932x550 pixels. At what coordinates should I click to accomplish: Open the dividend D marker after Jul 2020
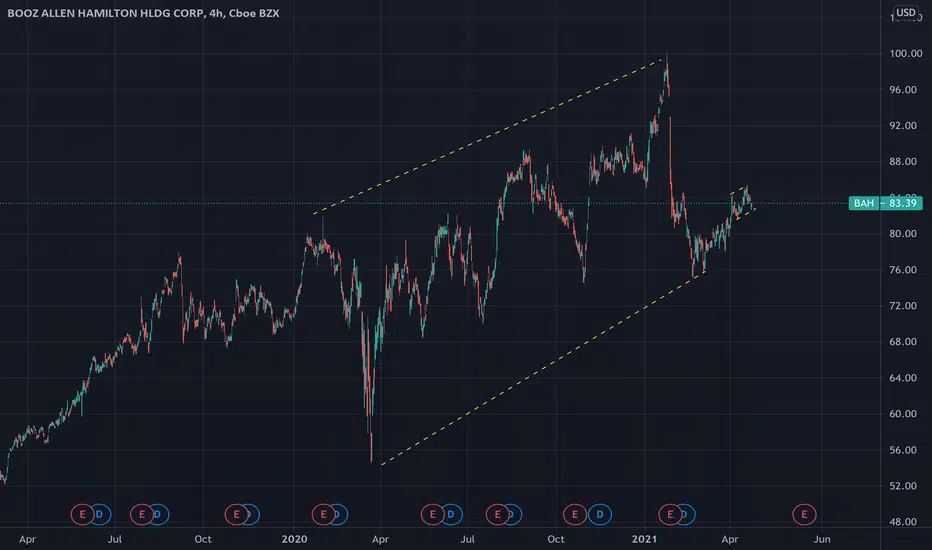pyautogui.click(x=512, y=514)
